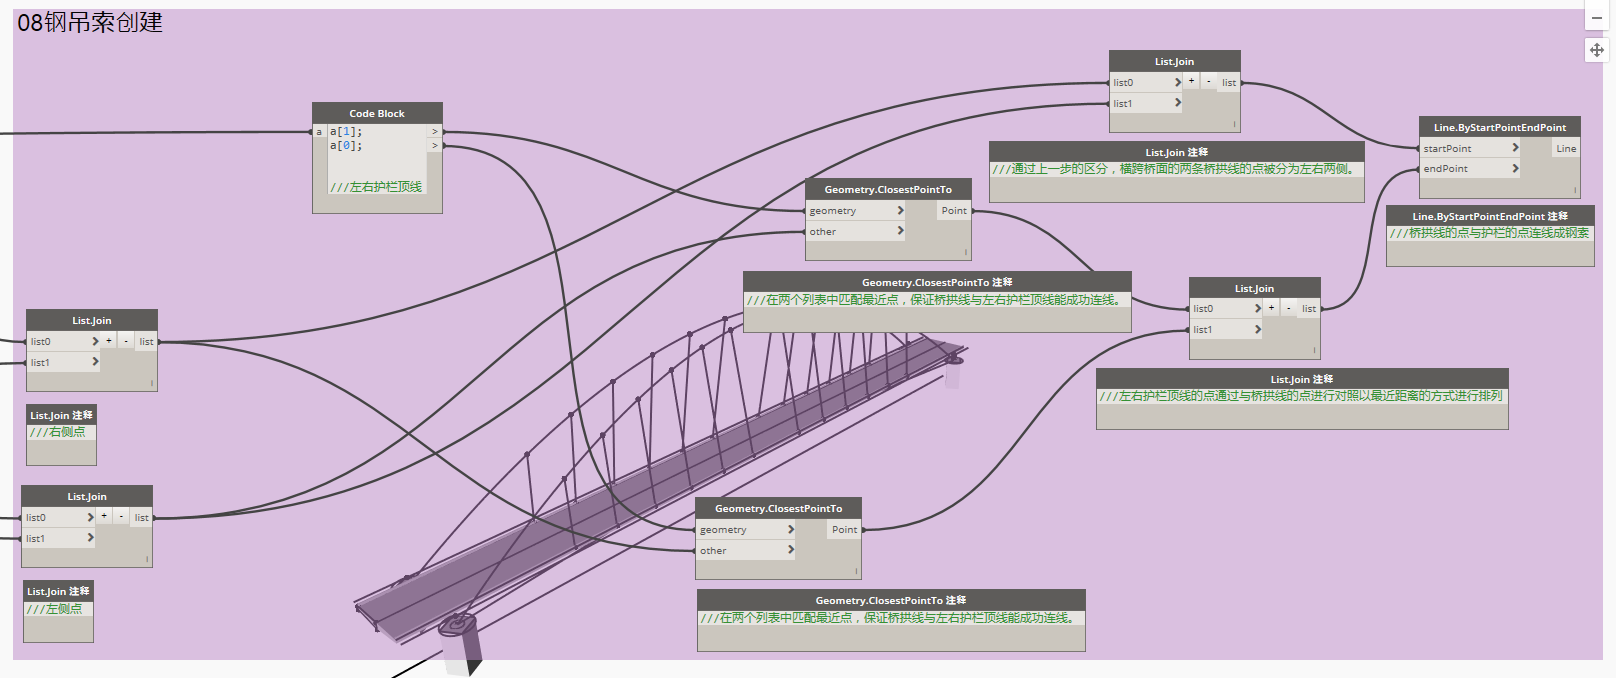Click - on List.Join wired to endPoint
Screen dimensions: 1616x678
pyautogui.click(x=1288, y=308)
